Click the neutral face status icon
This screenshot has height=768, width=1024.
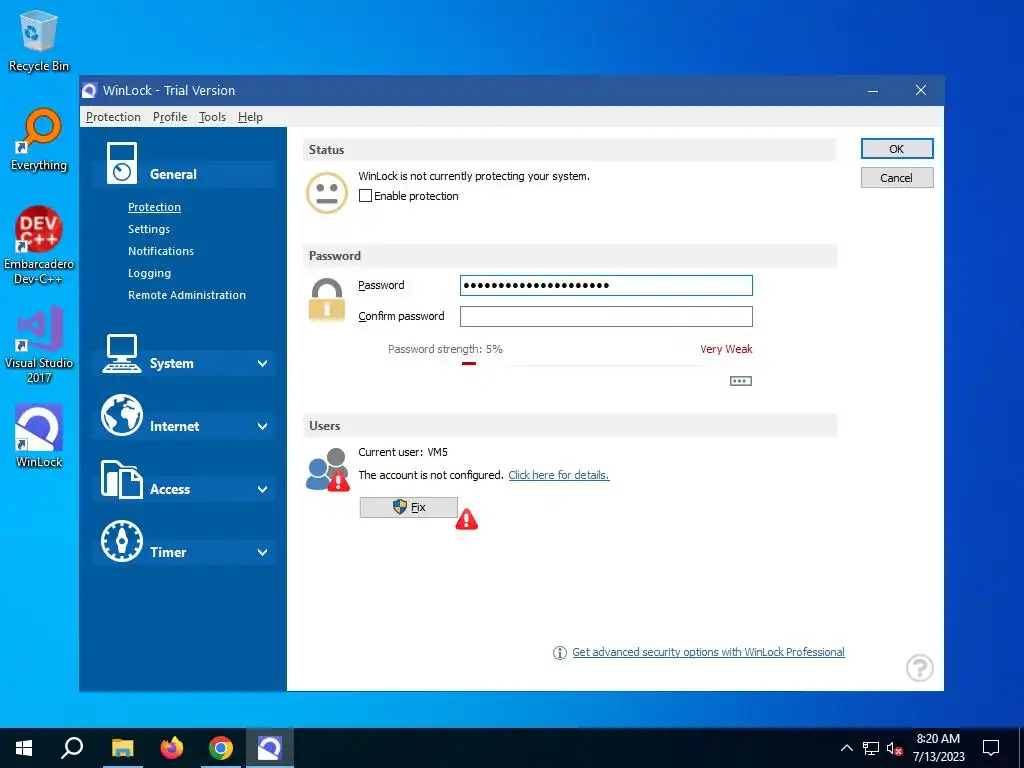[x=327, y=193]
